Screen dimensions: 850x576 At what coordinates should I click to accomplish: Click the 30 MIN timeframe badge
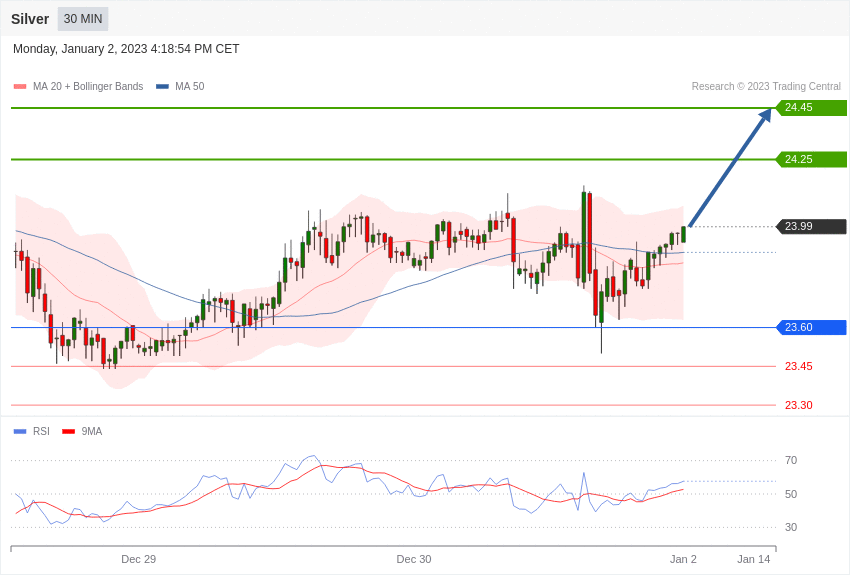83,19
